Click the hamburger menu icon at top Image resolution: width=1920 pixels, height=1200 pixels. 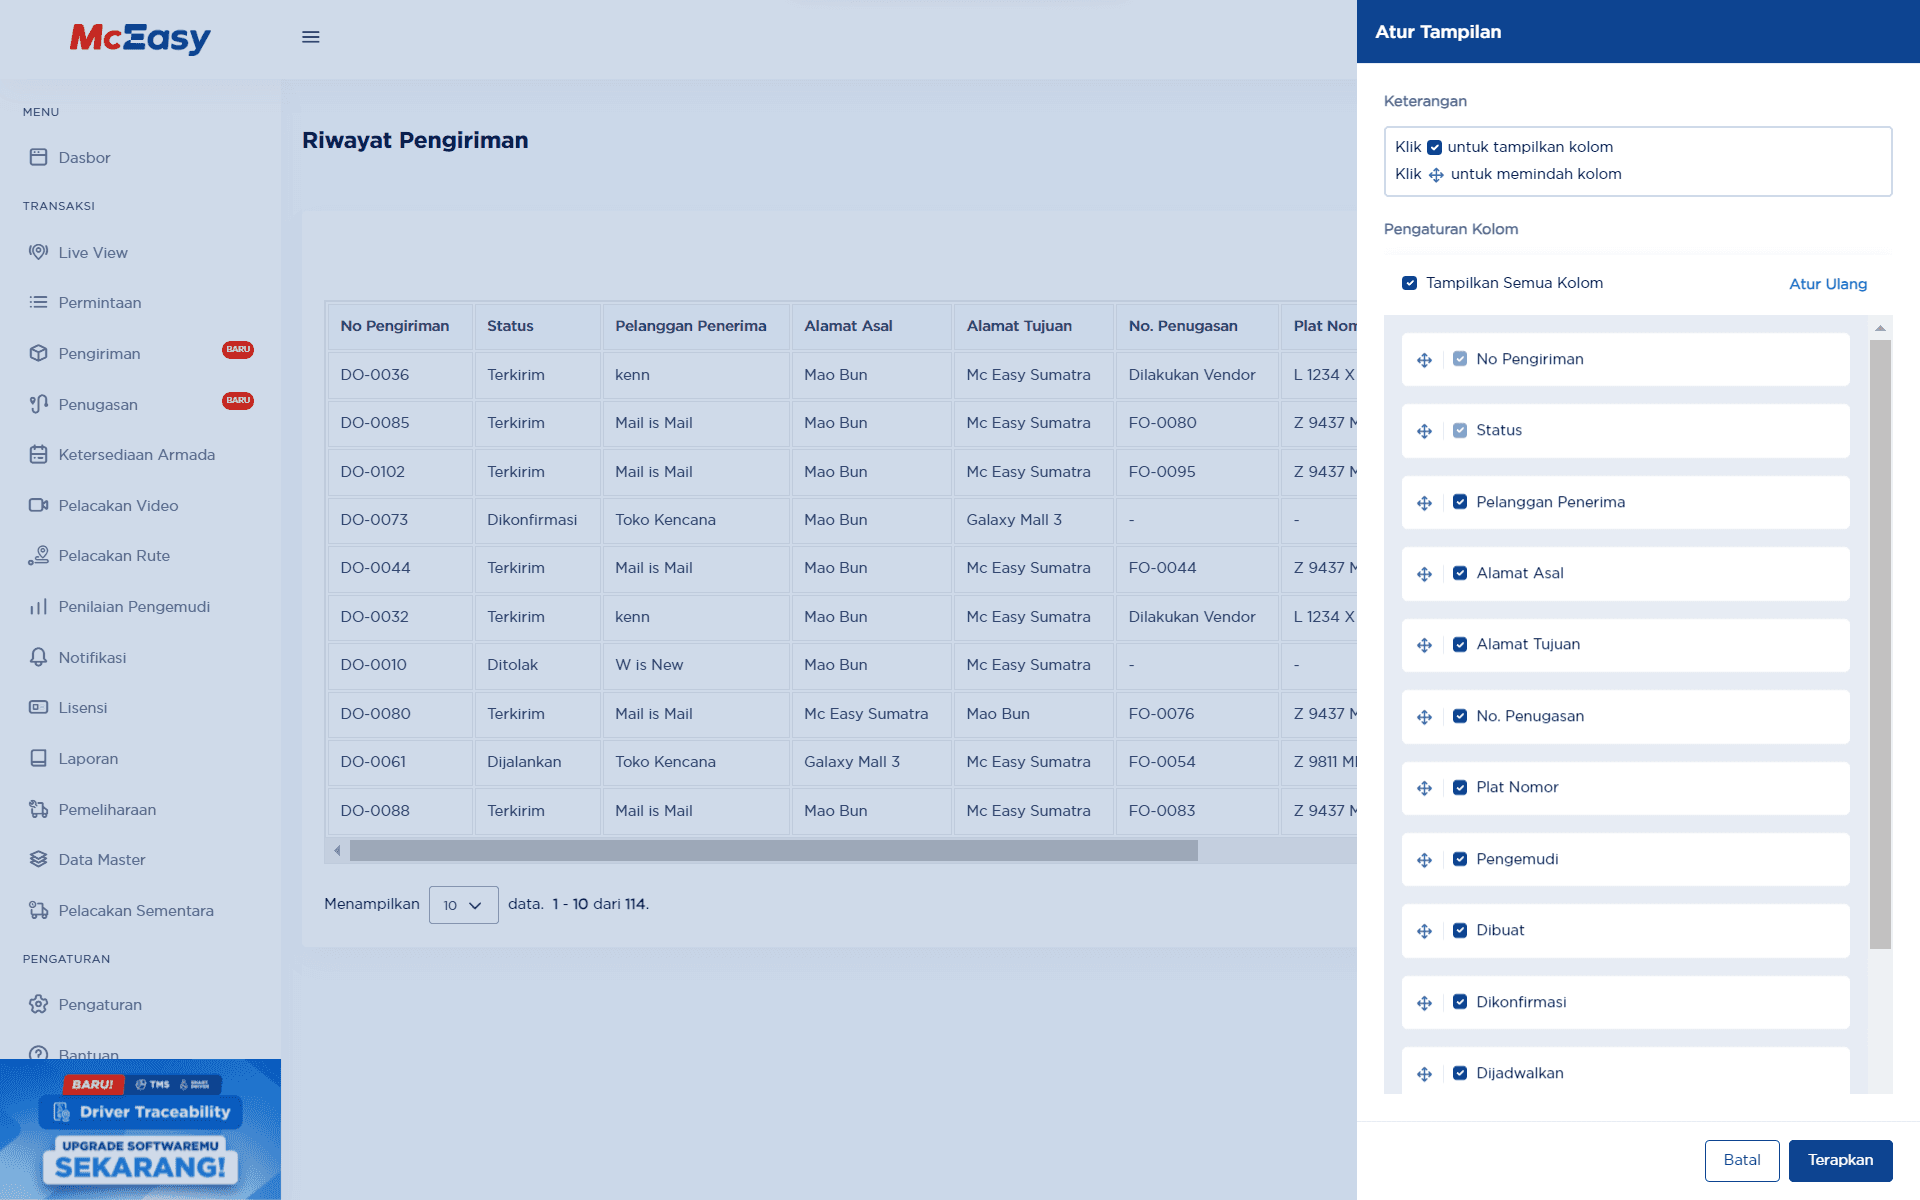coord(311,37)
